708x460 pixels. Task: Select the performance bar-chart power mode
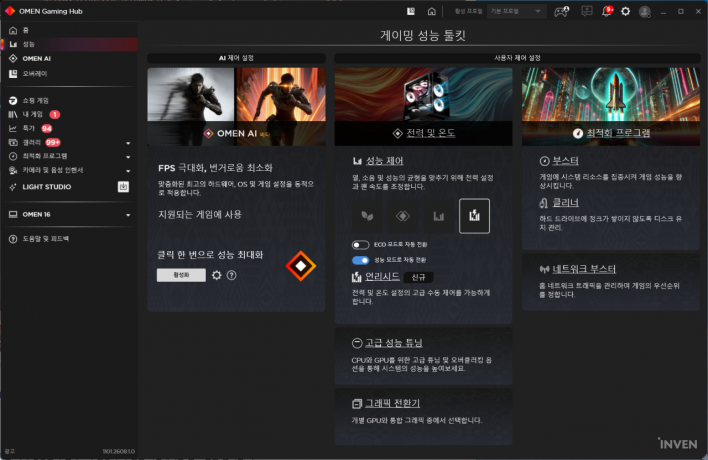pyautogui.click(x=438, y=216)
